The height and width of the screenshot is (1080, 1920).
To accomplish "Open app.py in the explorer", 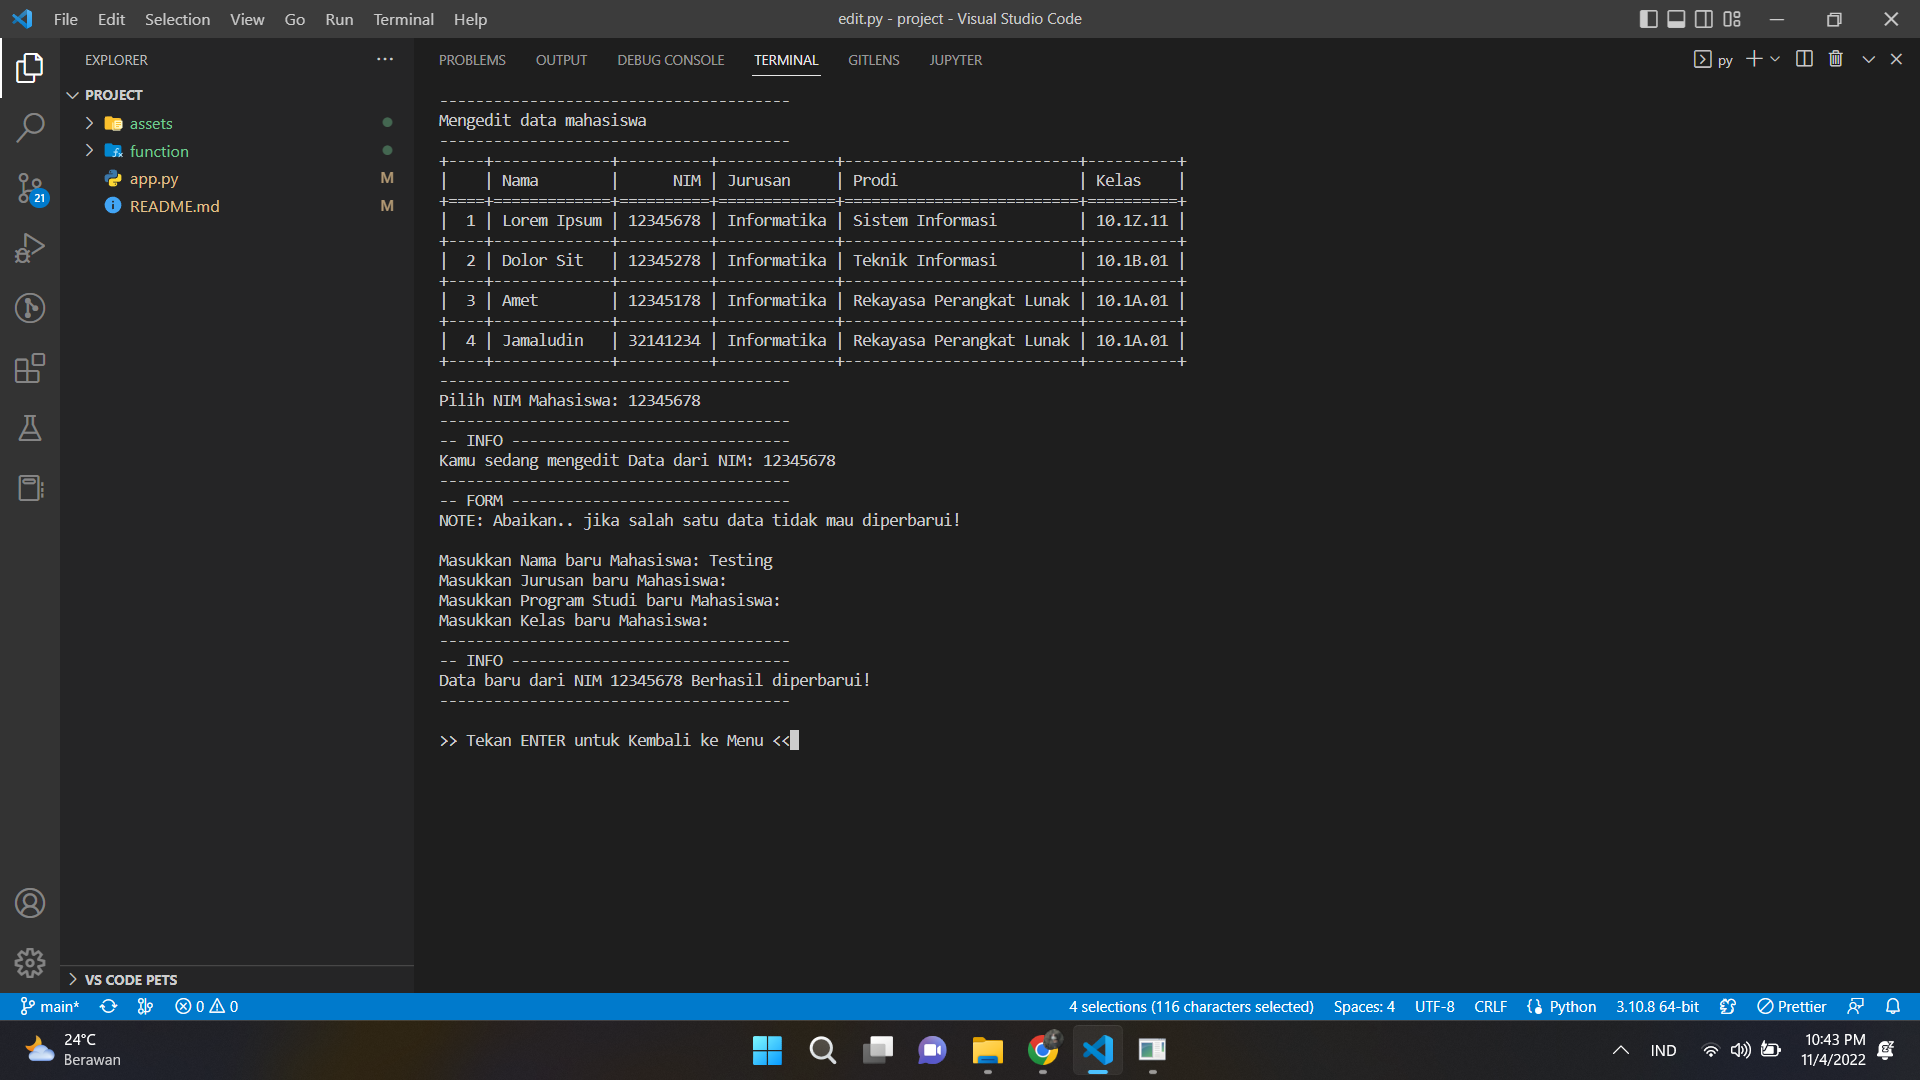I will tap(154, 178).
